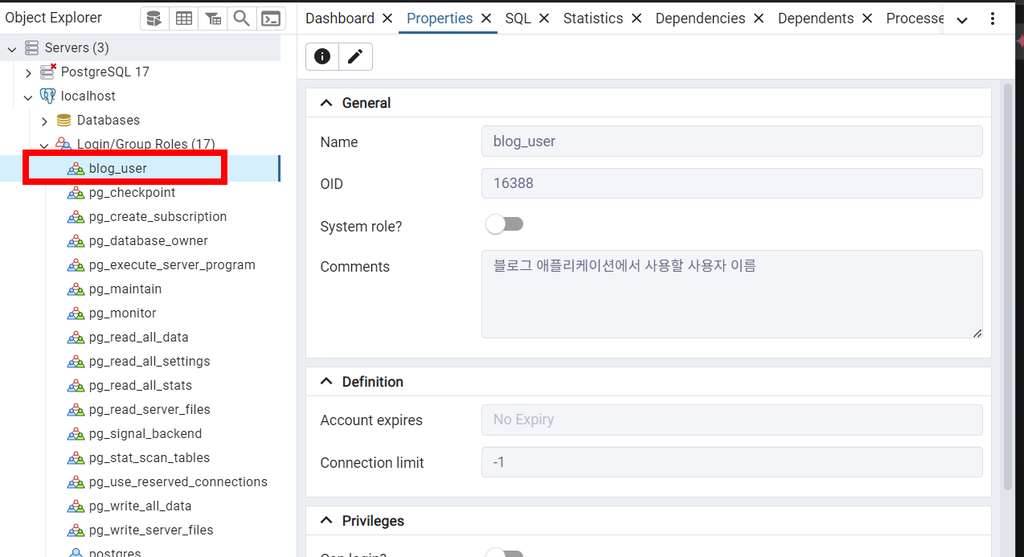Collapse the Definition section

click(x=327, y=382)
